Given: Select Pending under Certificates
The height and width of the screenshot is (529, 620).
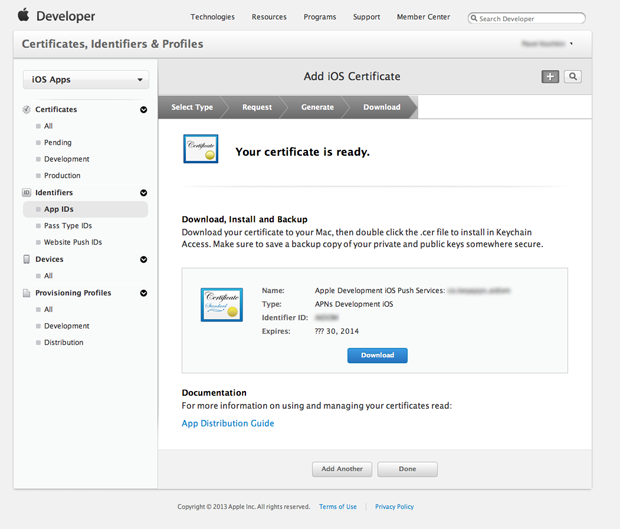Looking at the screenshot, I should (58, 142).
